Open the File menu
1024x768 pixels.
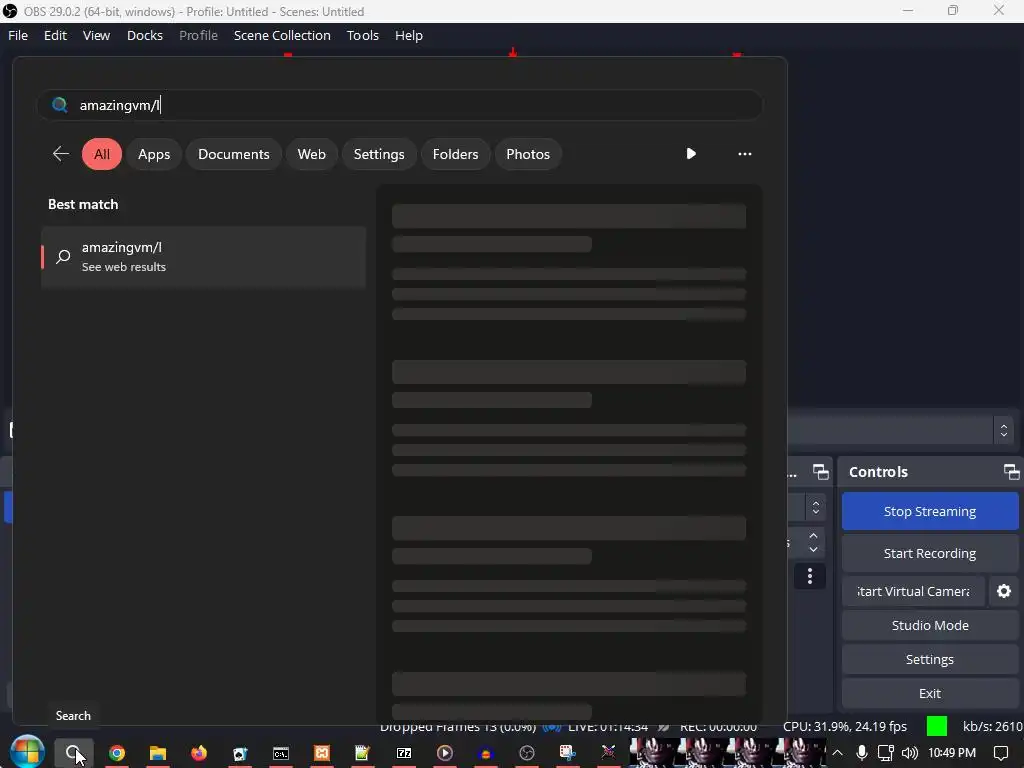[x=18, y=35]
